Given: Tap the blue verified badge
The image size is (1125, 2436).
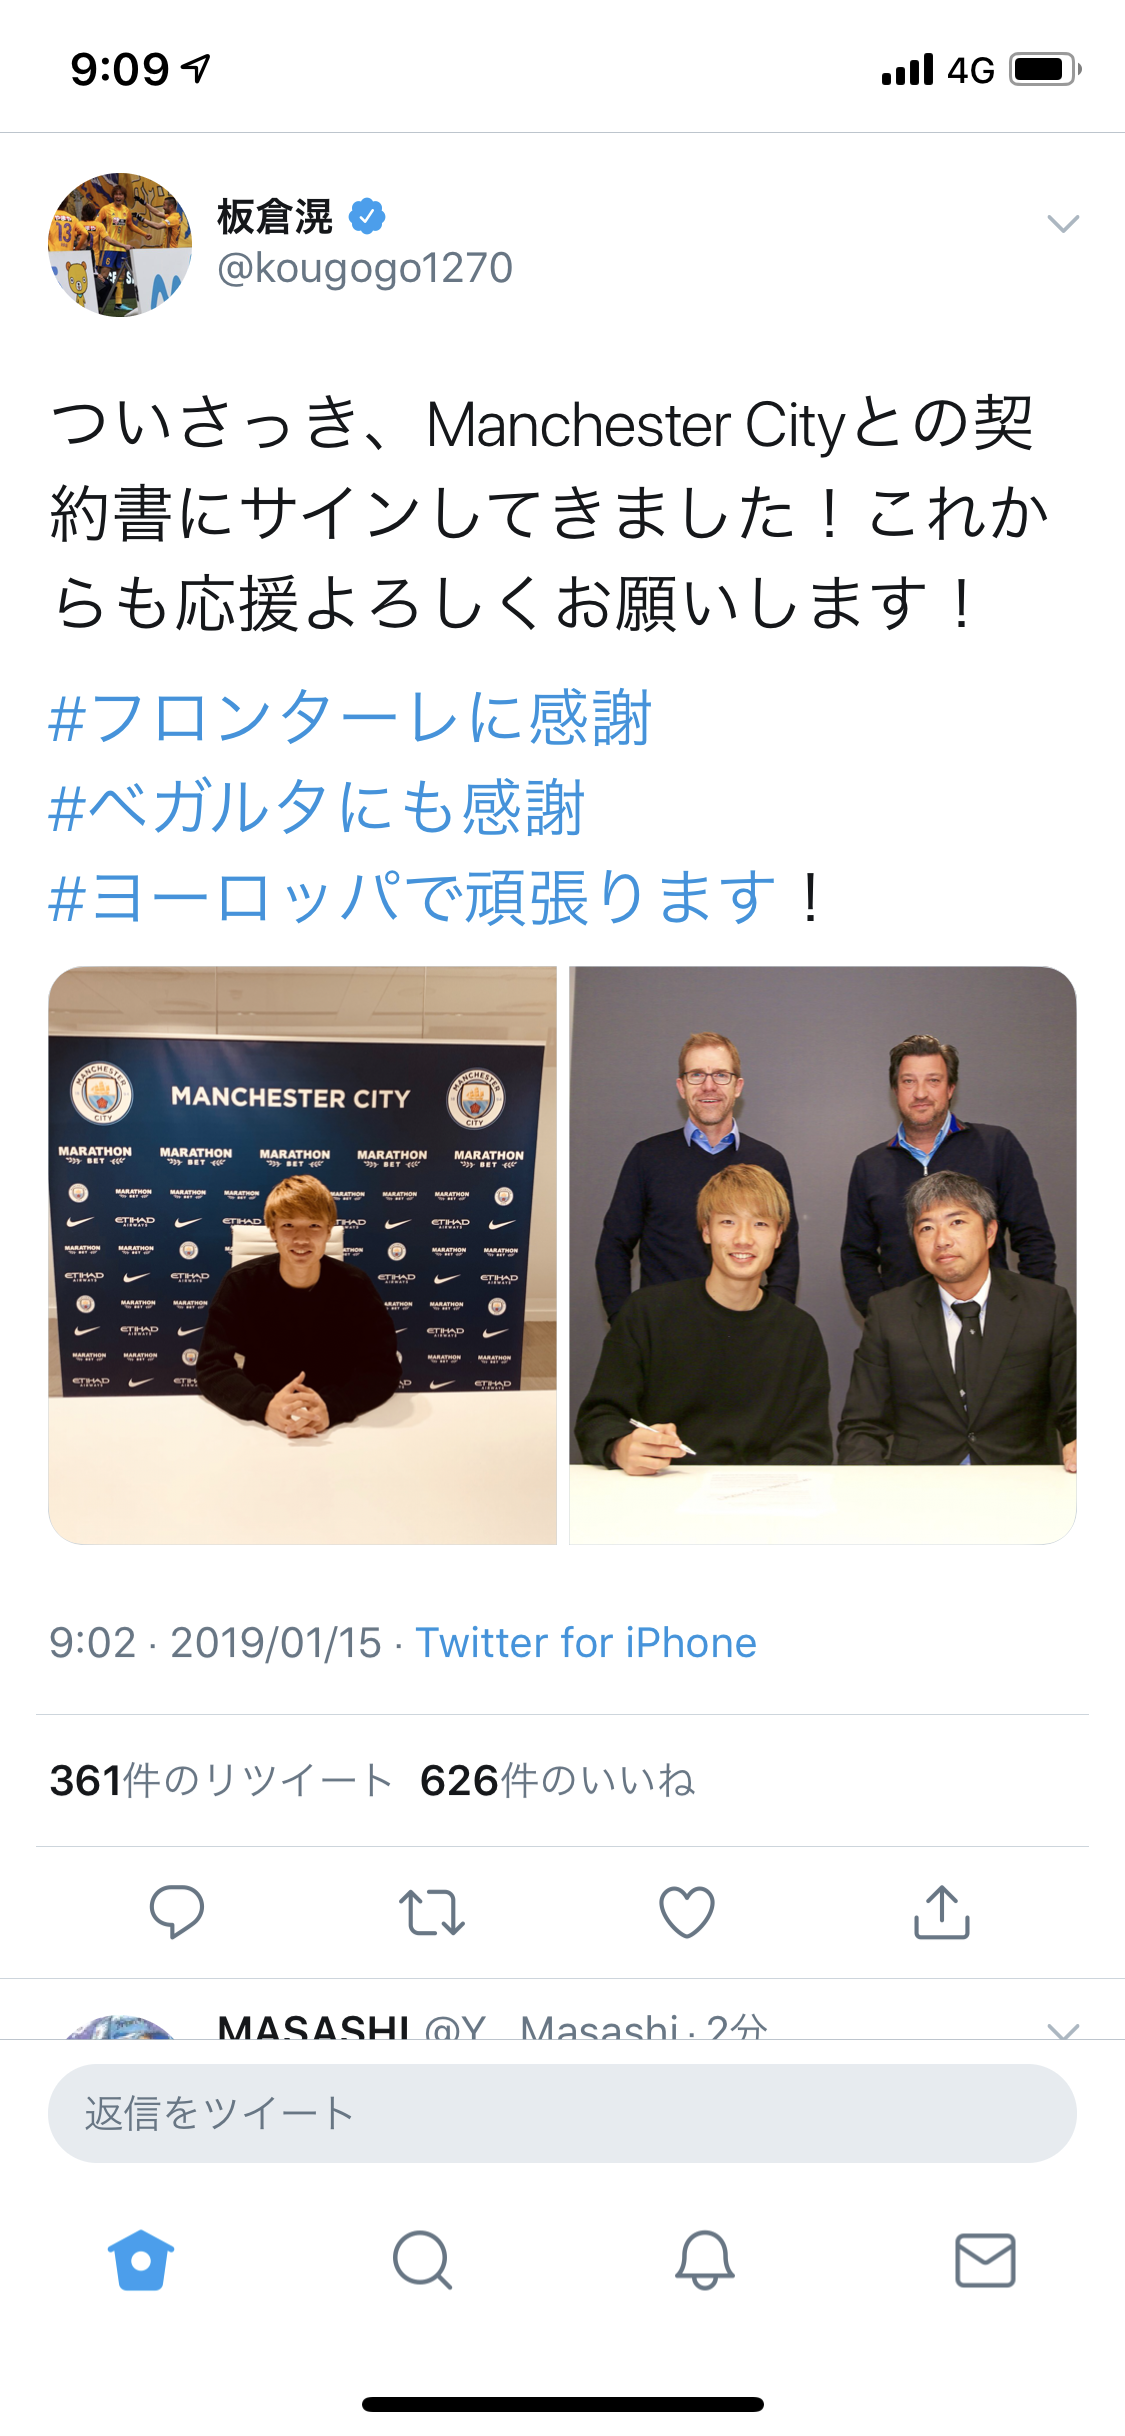Looking at the screenshot, I should pyautogui.click(x=367, y=216).
